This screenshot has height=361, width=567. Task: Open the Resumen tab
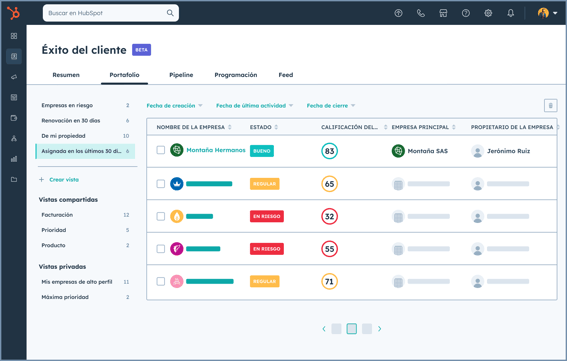(66, 75)
